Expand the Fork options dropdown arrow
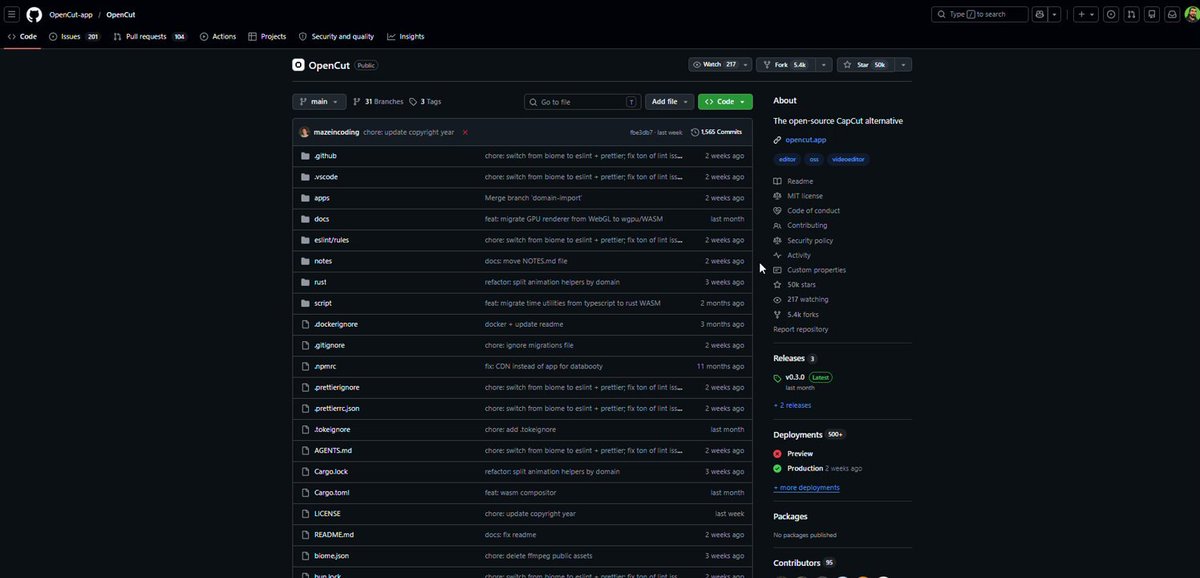 click(824, 65)
